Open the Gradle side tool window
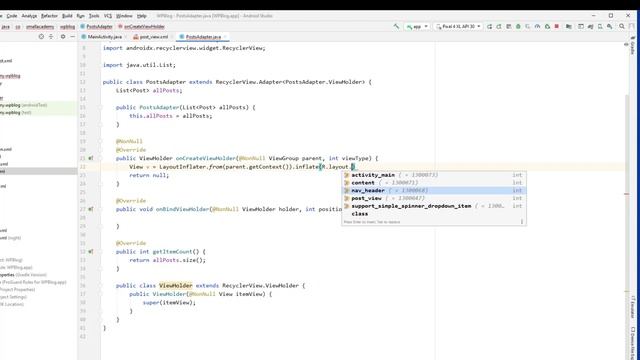640x360 pixels. pyautogui.click(x=632, y=46)
